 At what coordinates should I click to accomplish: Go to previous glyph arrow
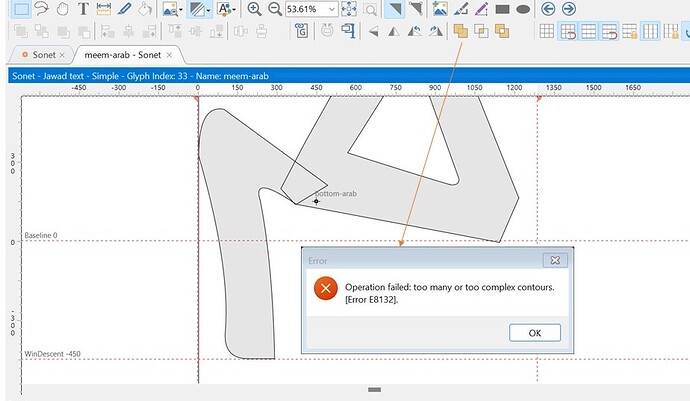548,9
